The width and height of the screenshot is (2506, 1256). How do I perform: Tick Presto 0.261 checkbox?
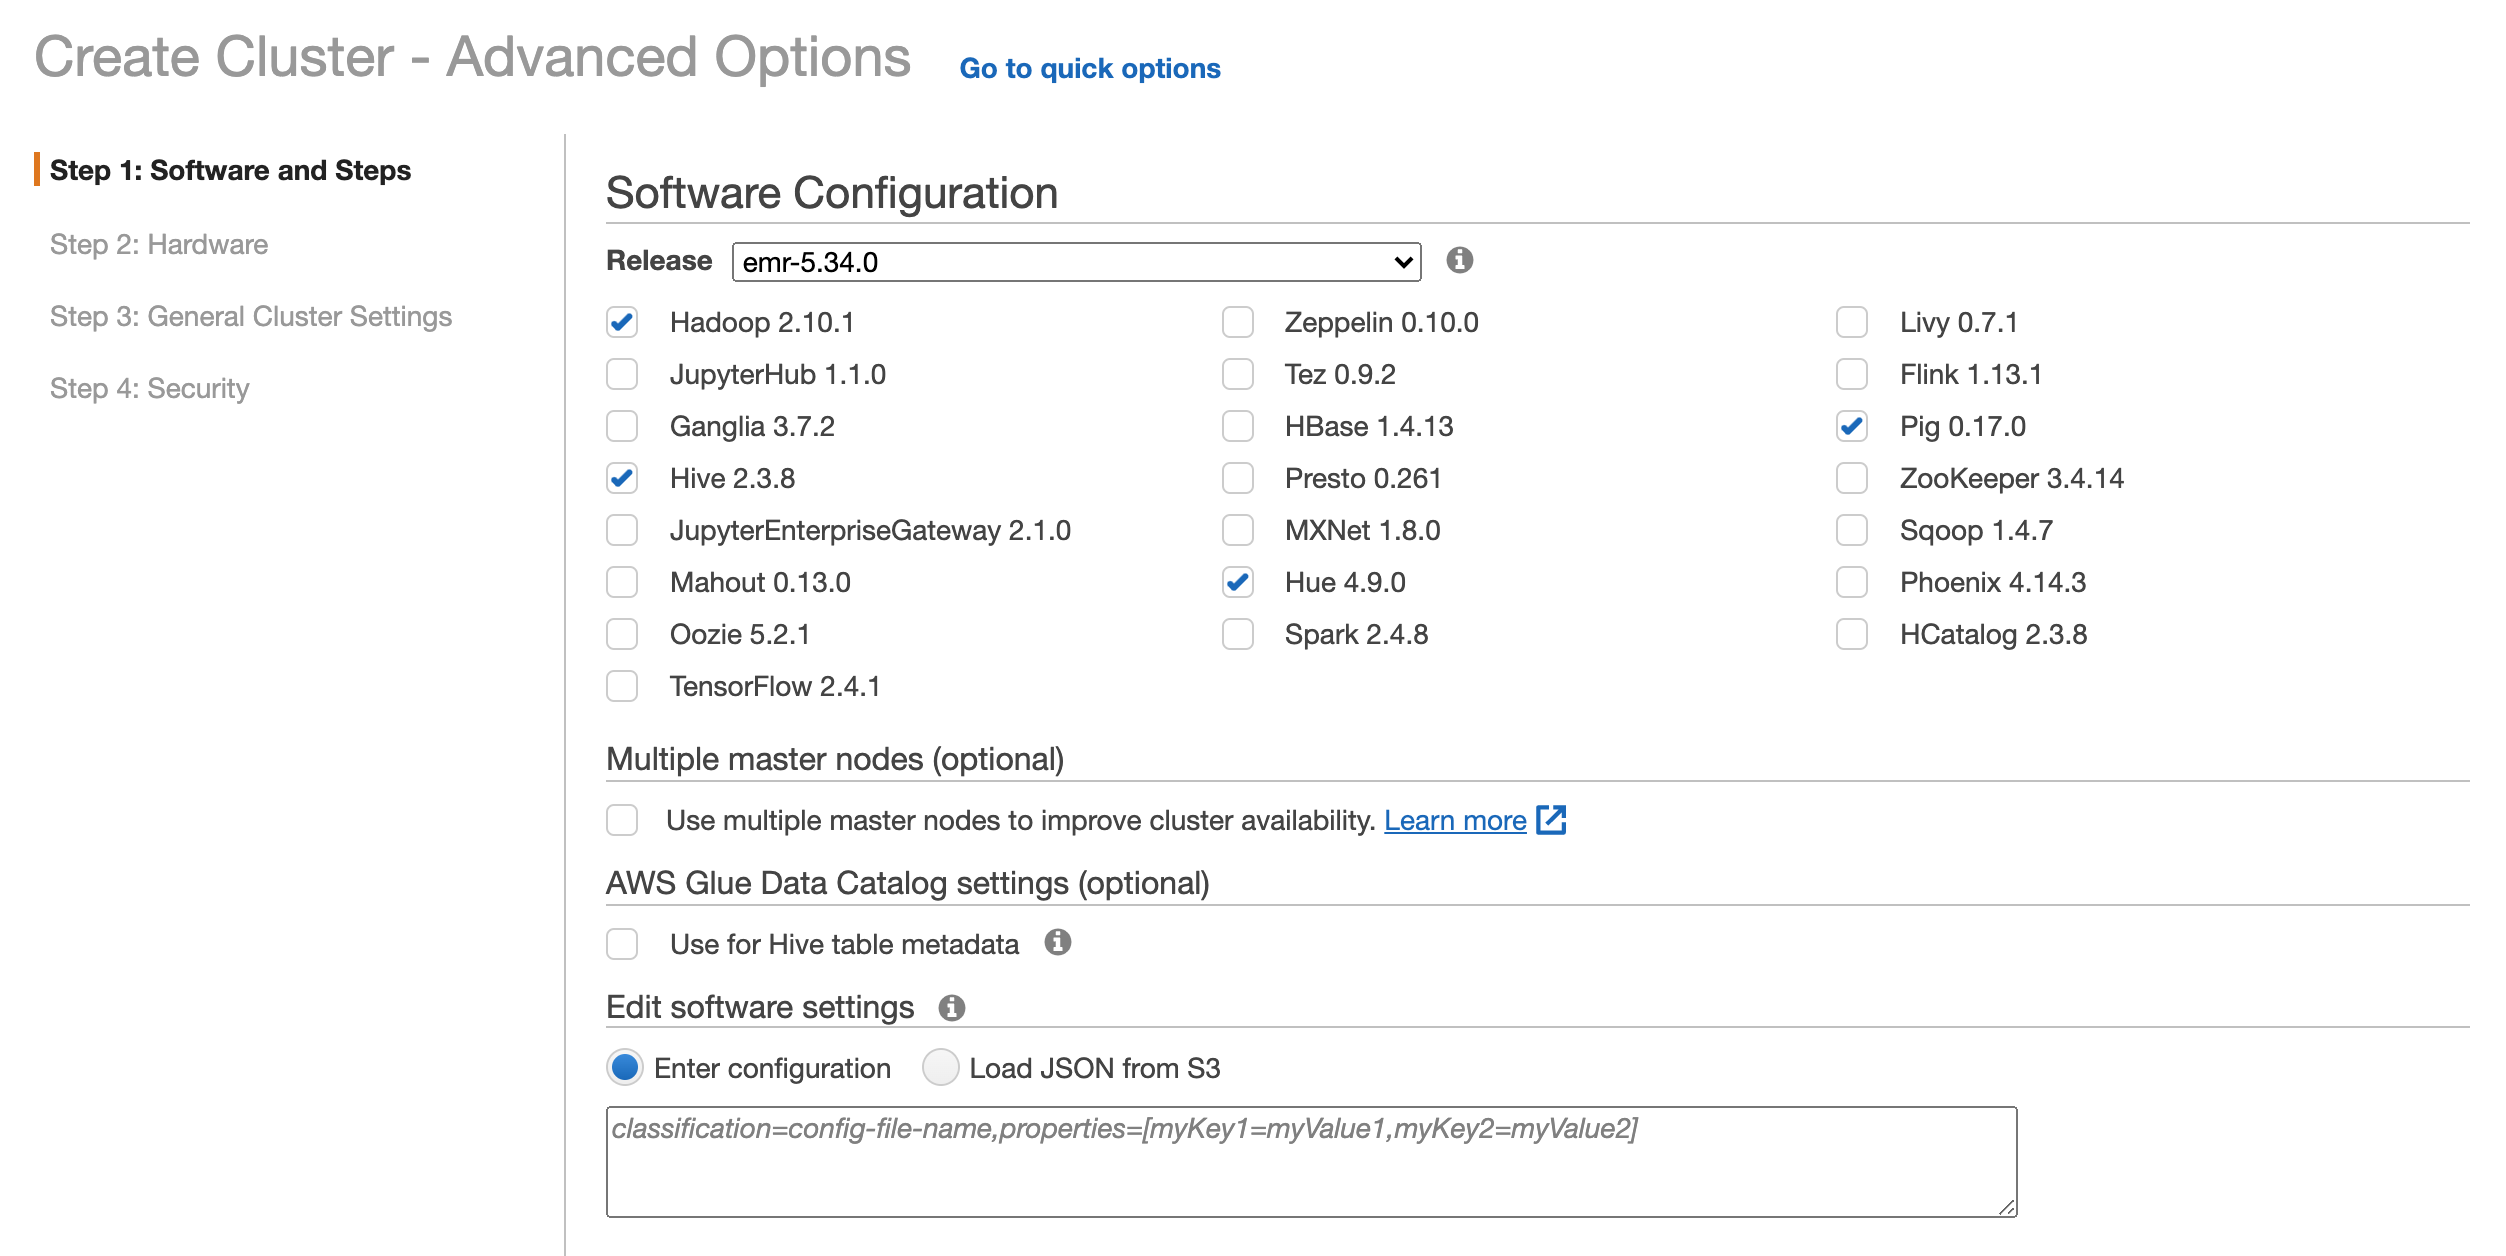click(1238, 478)
